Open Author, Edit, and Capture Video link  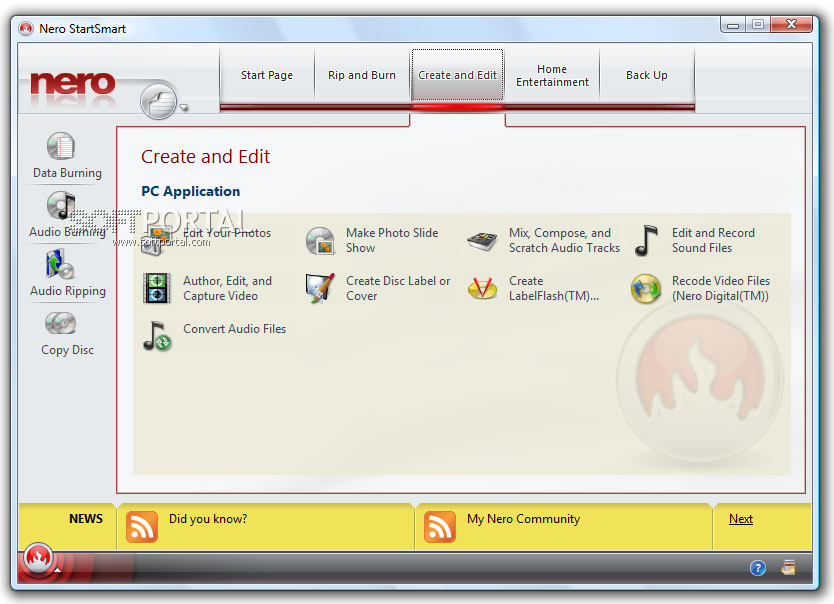click(228, 288)
